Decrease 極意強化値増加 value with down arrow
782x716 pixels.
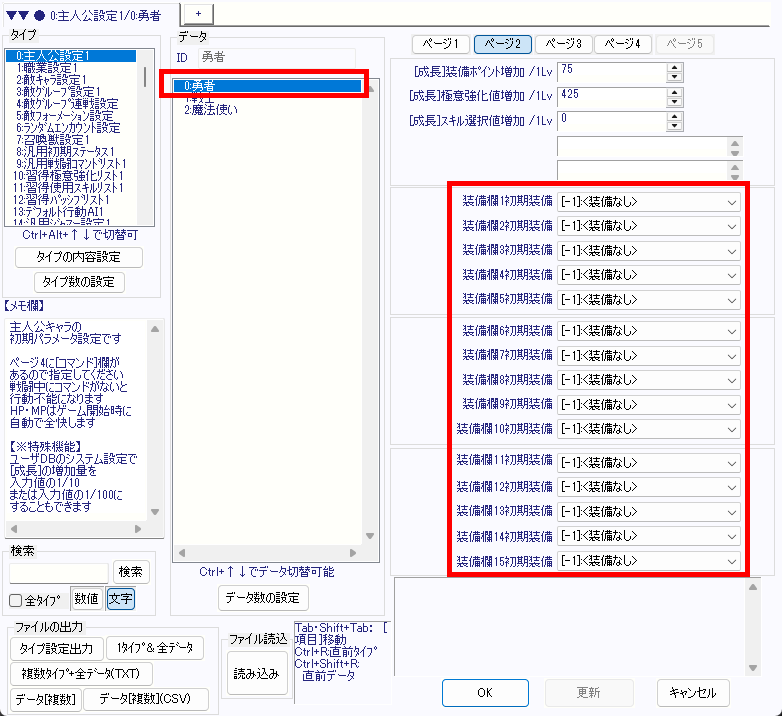coord(674,102)
